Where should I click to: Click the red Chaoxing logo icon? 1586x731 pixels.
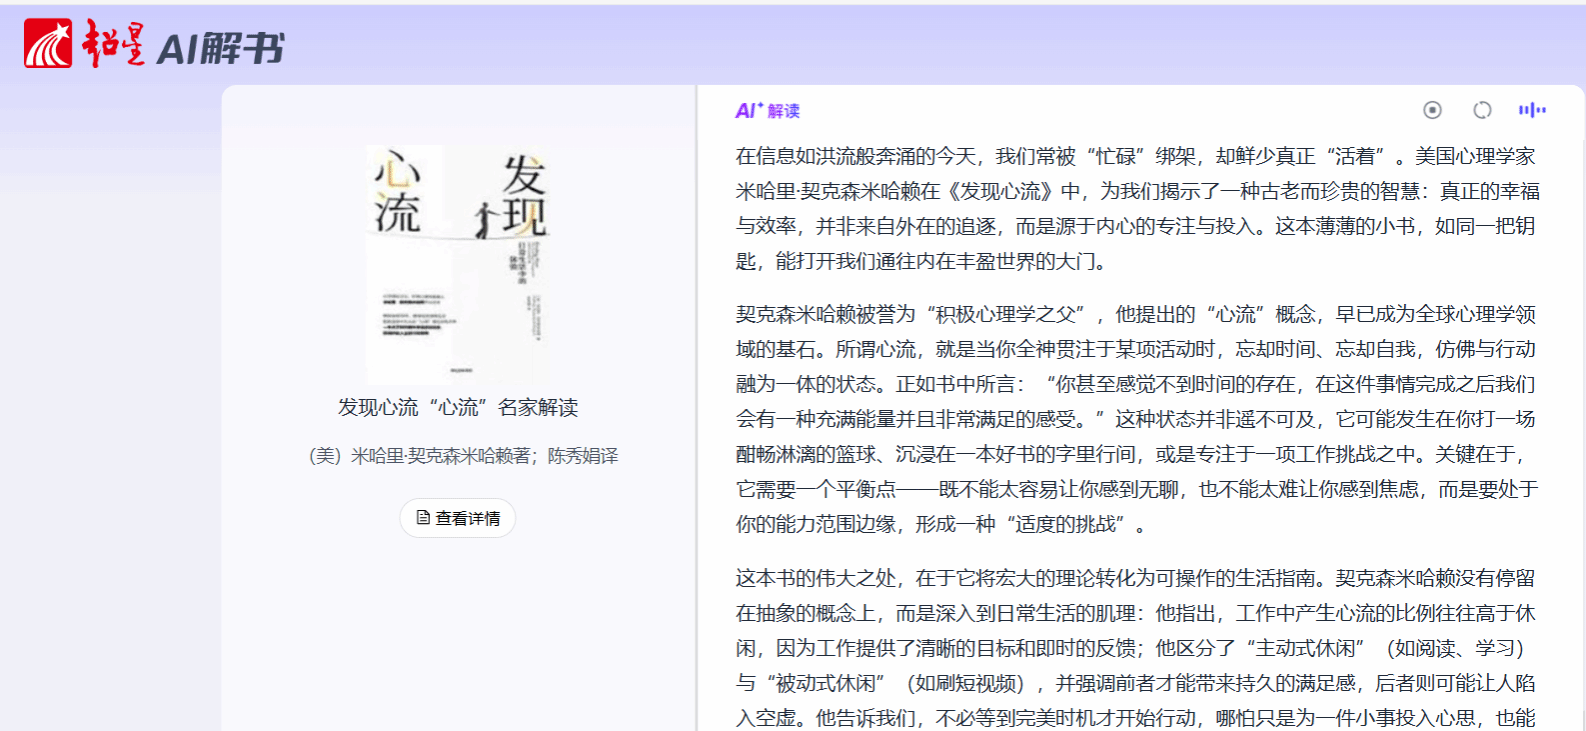click(x=48, y=44)
